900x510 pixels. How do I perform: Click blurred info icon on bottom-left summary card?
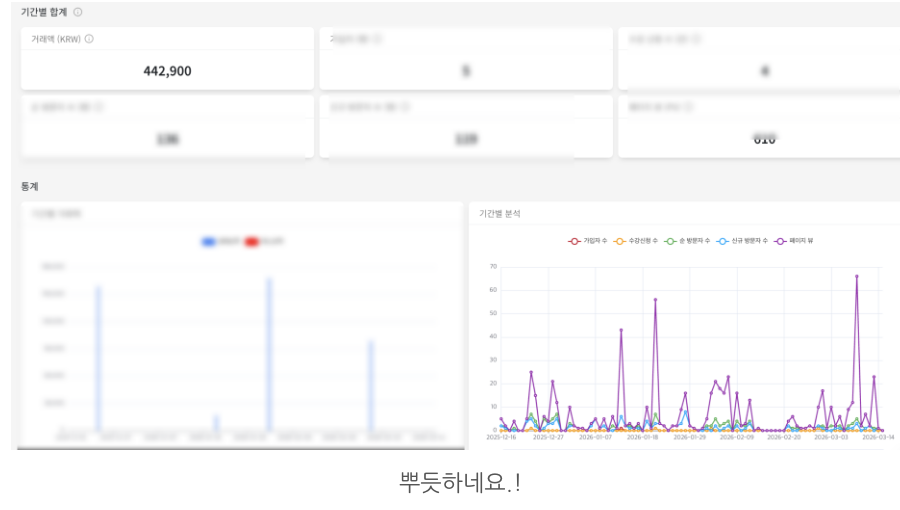coord(99,107)
